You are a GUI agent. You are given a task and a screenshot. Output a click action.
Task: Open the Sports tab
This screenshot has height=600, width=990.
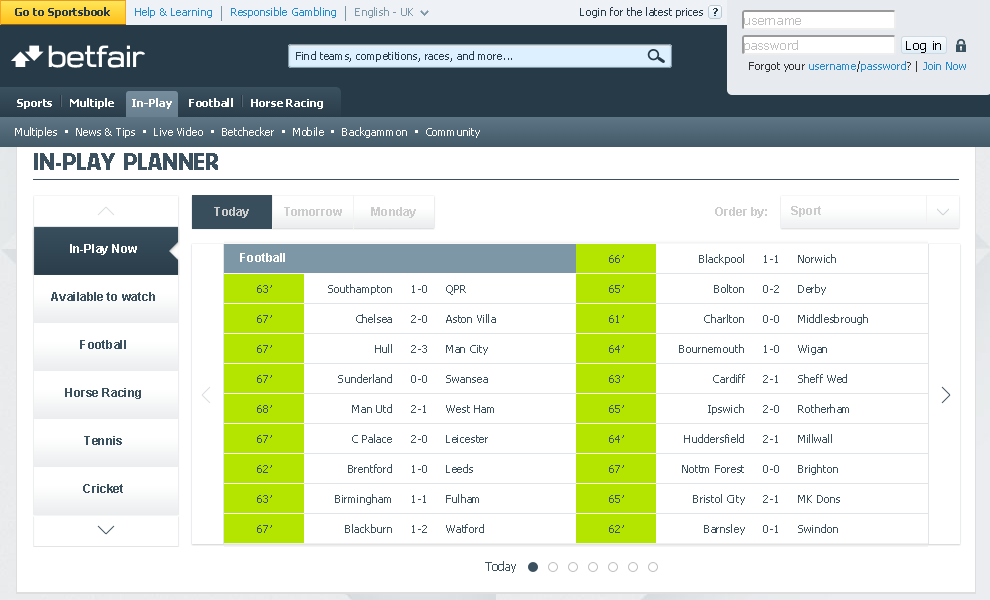(x=34, y=103)
